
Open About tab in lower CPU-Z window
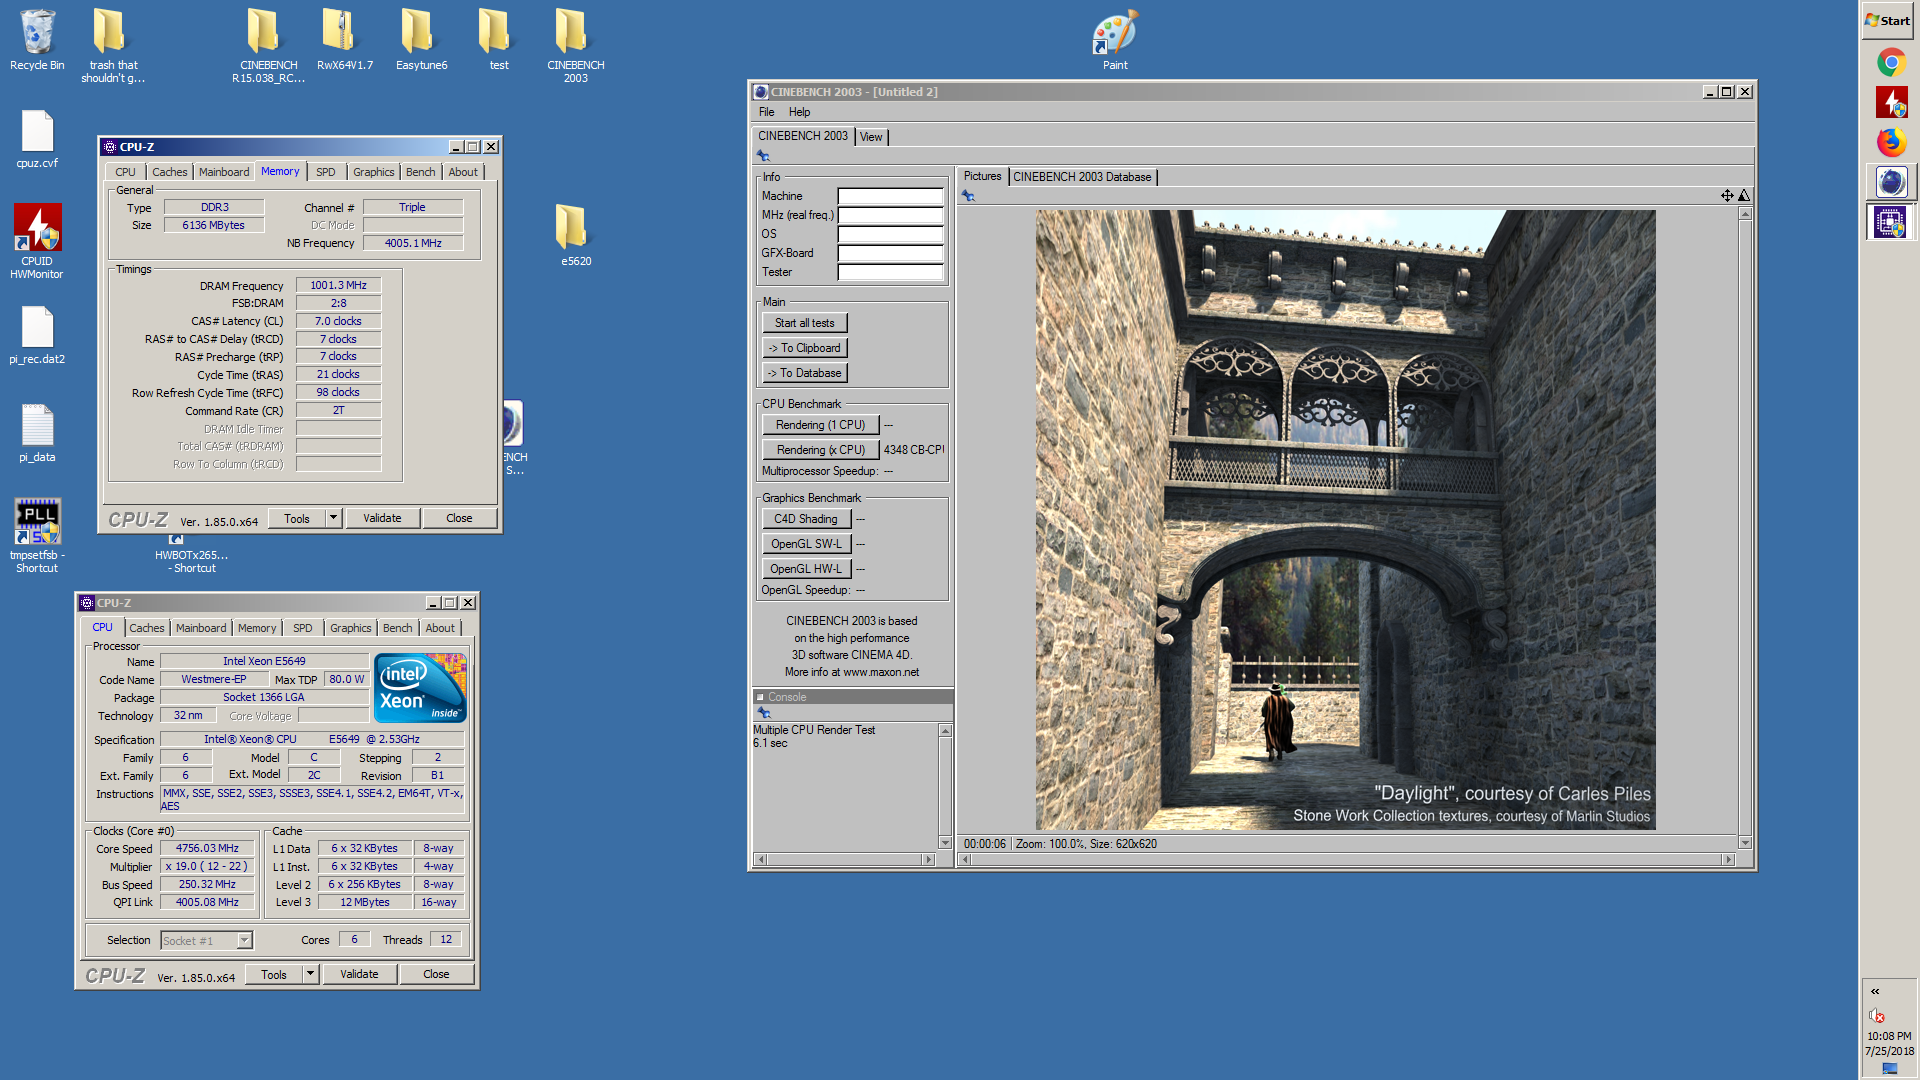coord(440,628)
